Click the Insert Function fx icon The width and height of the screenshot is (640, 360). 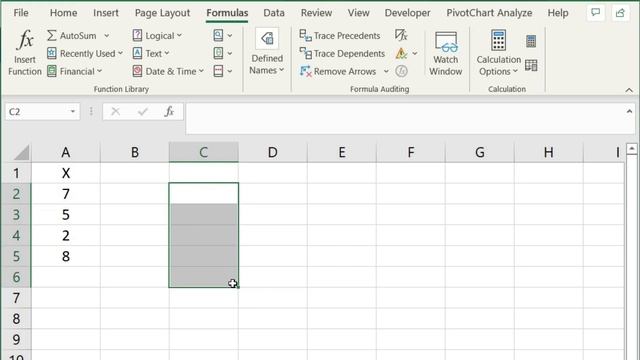(x=25, y=40)
